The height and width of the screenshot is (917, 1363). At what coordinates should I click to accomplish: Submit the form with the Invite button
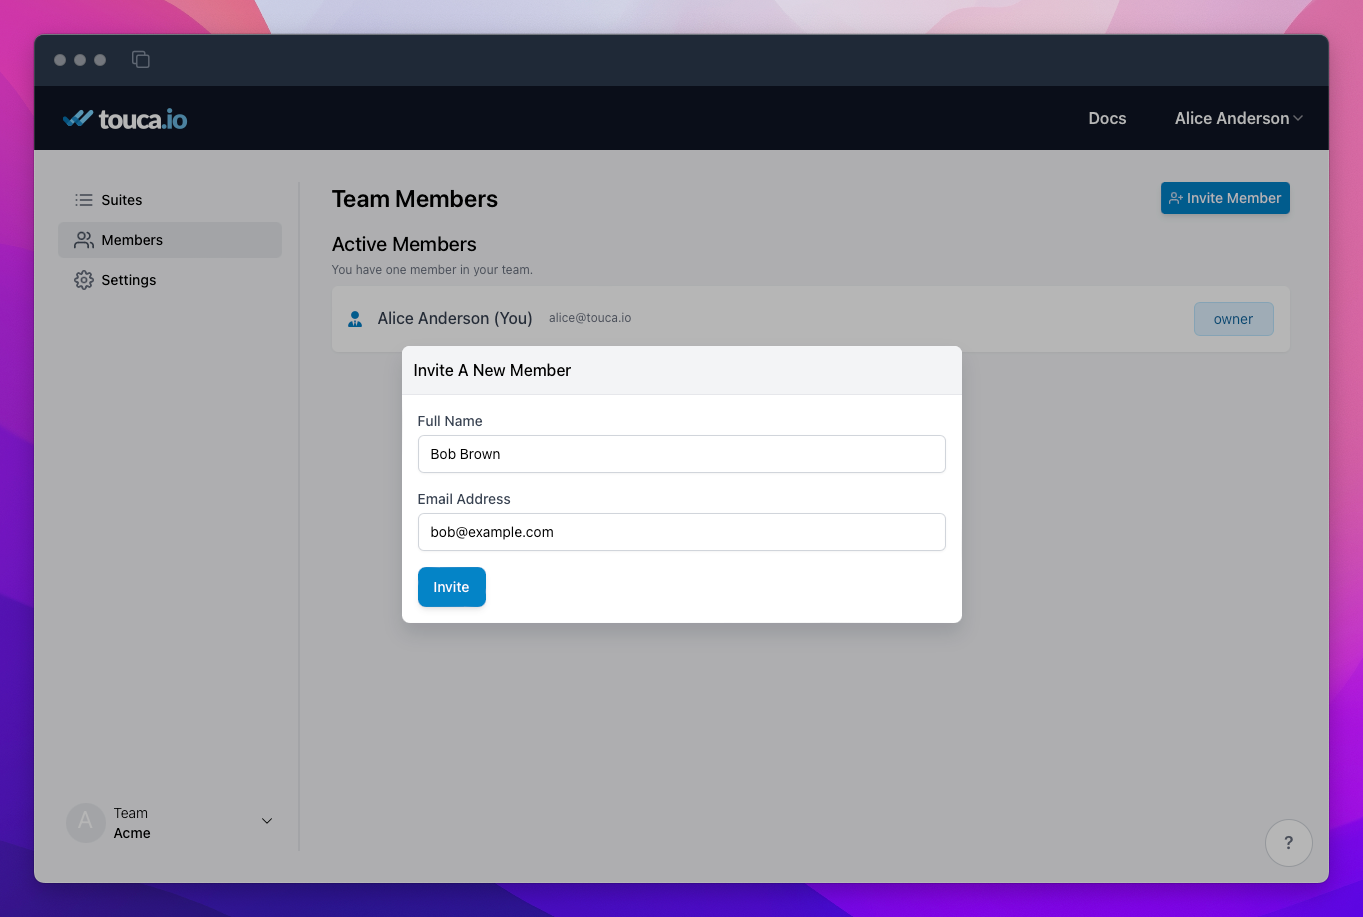[x=452, y=587]
